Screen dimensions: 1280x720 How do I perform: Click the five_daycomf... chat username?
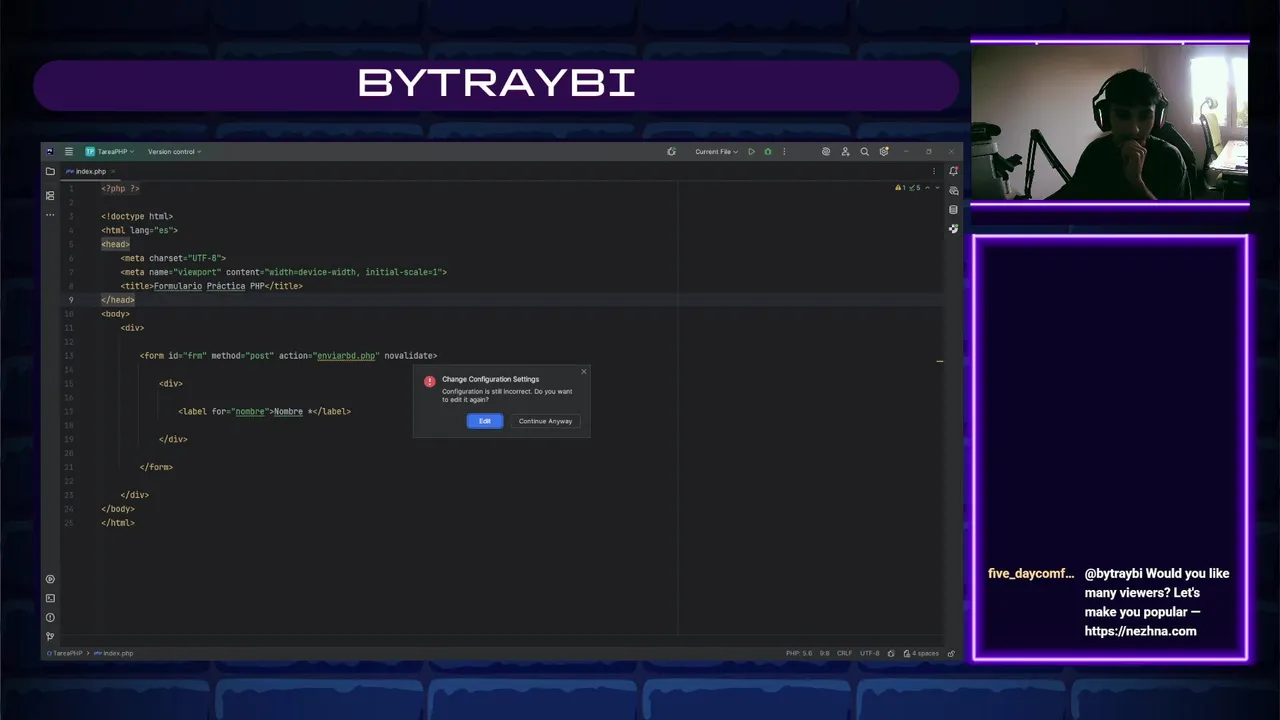[1031, 574]
